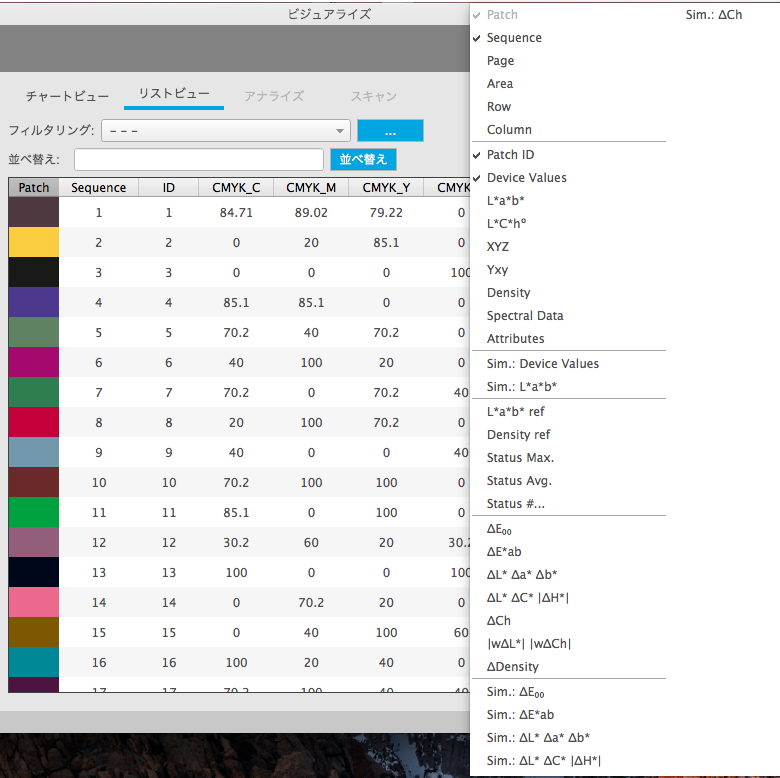
Task: Switch to リストビュー tab
Action: tap(174, 94)
